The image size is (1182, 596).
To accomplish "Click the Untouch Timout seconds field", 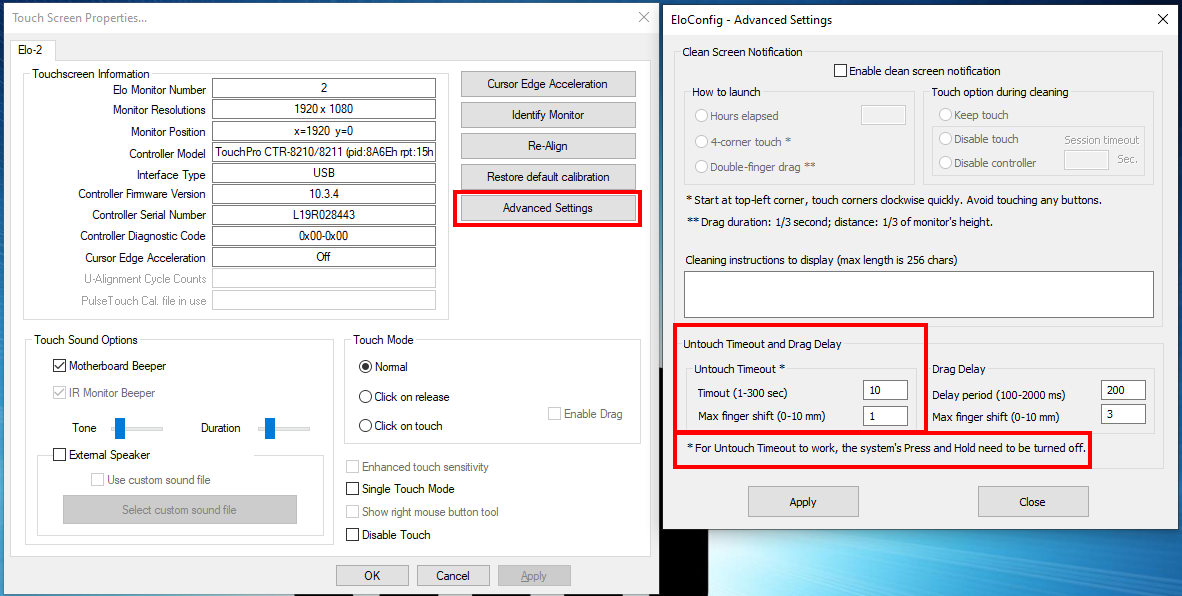I will pyautogui.click(x=885, y=390).
